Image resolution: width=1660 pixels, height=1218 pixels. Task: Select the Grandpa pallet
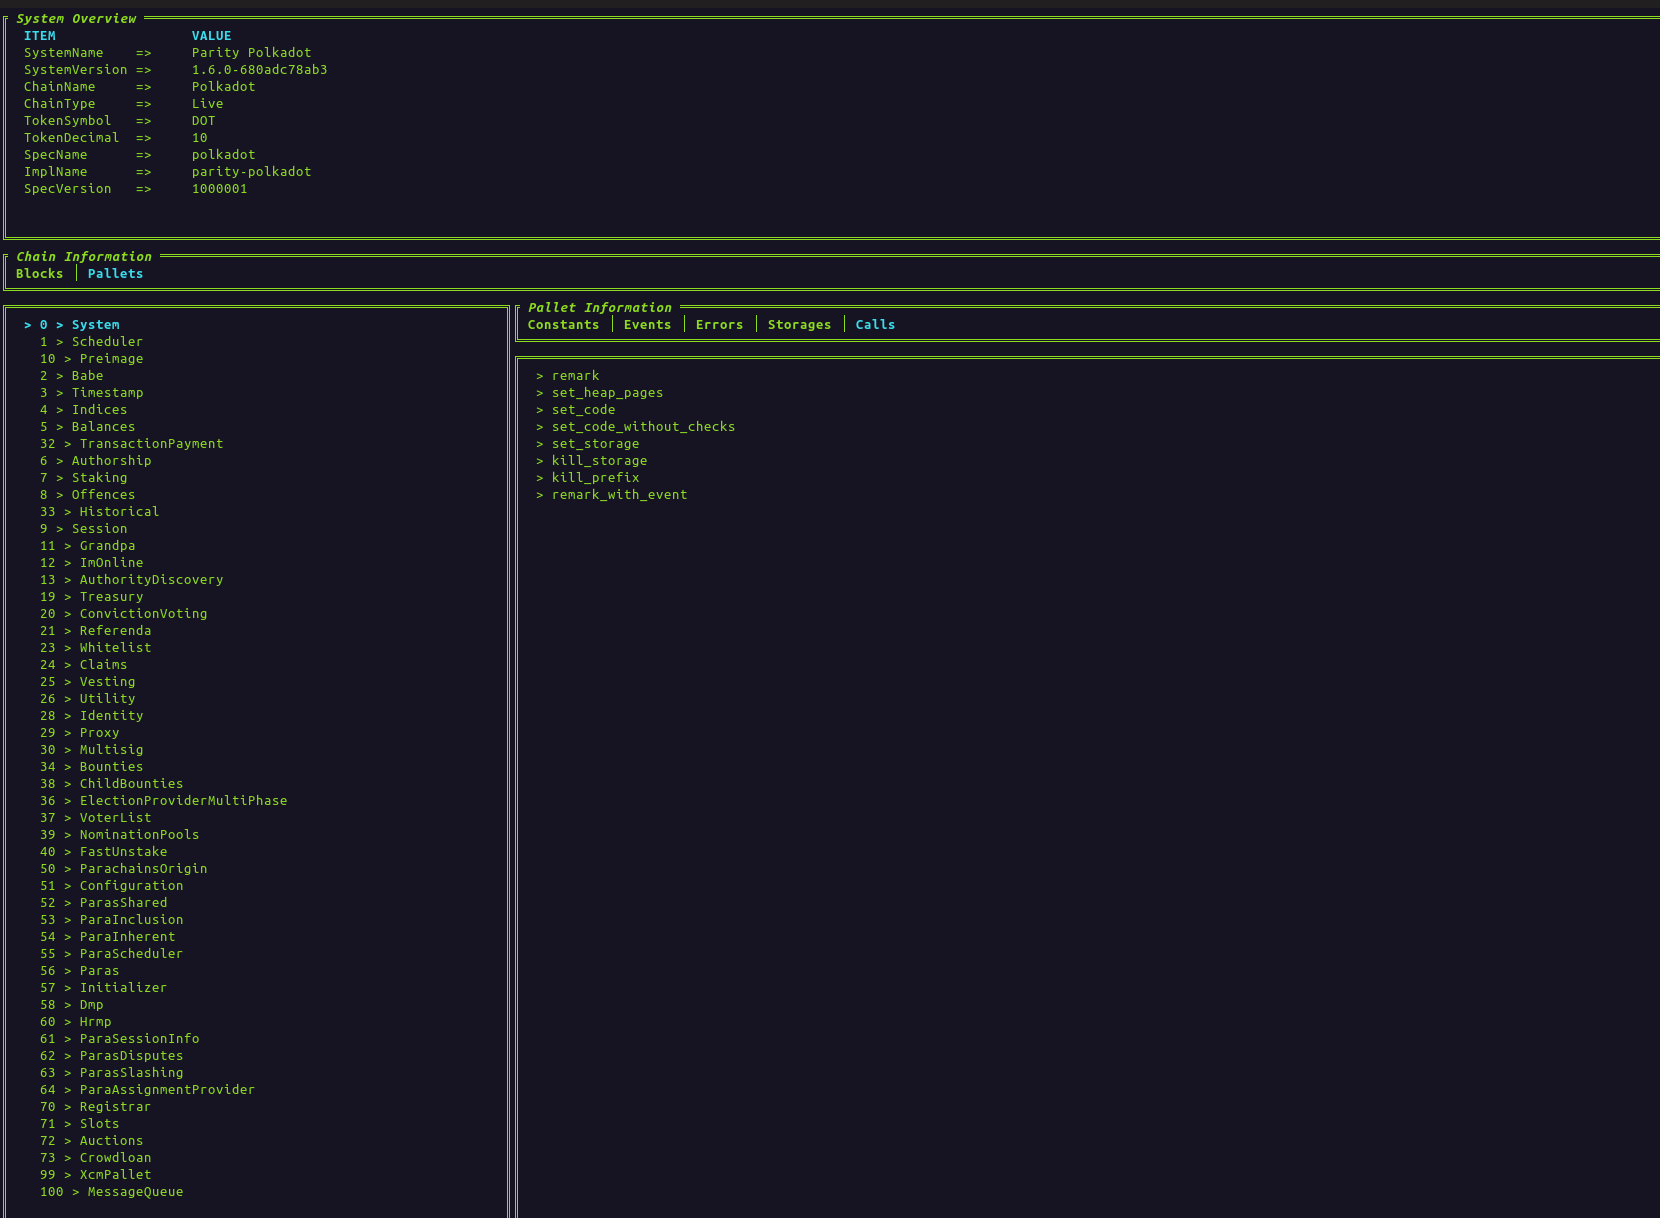coord(87,546)
